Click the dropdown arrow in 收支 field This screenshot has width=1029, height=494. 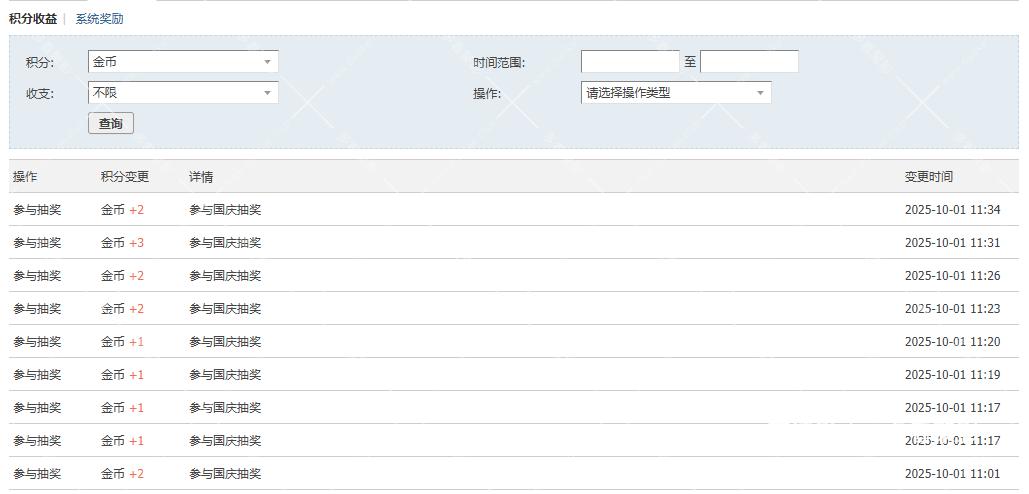(267, 93)
